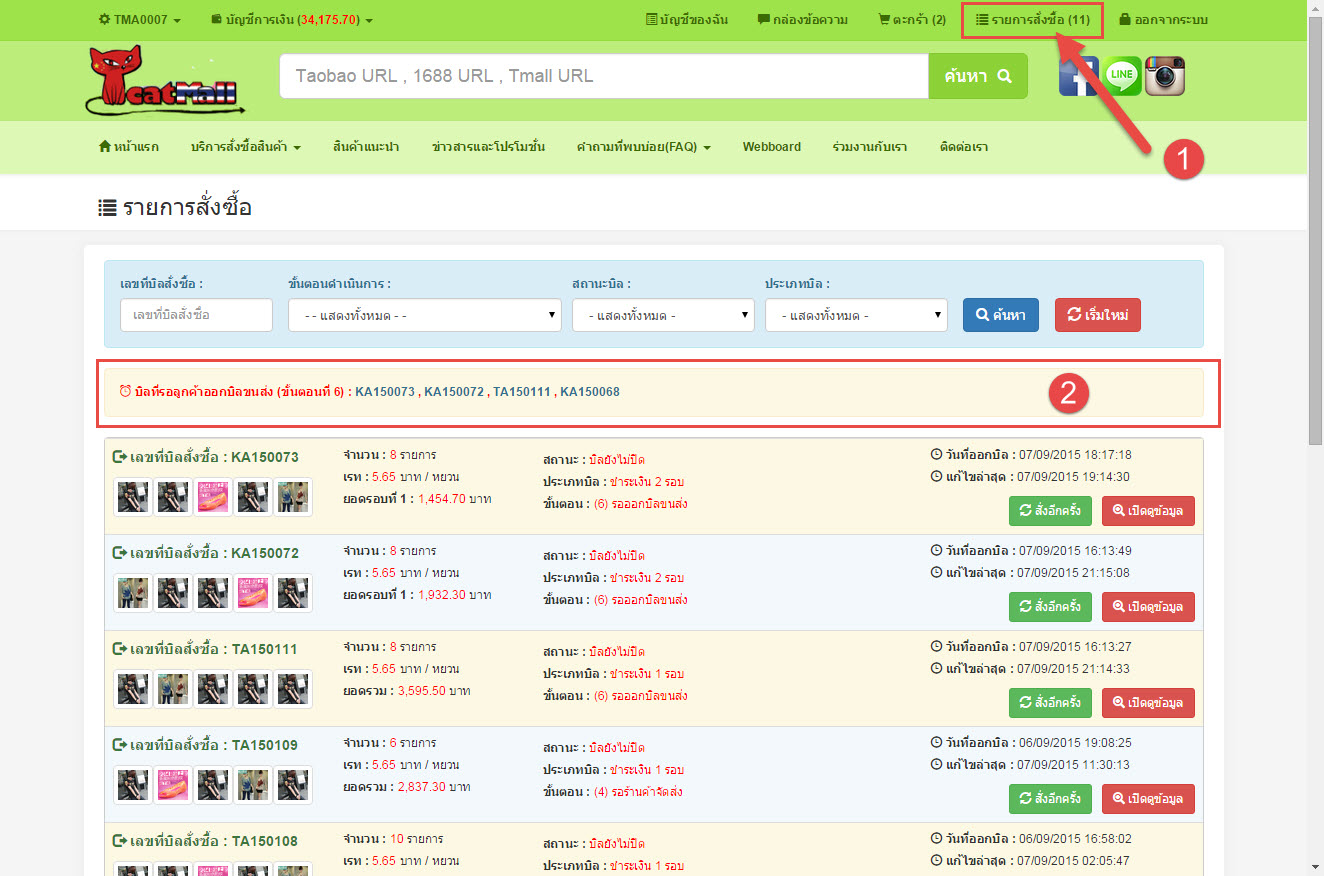Click first product thumbnail of KA150072
The image size is (1324, 876).
(133, 593)
